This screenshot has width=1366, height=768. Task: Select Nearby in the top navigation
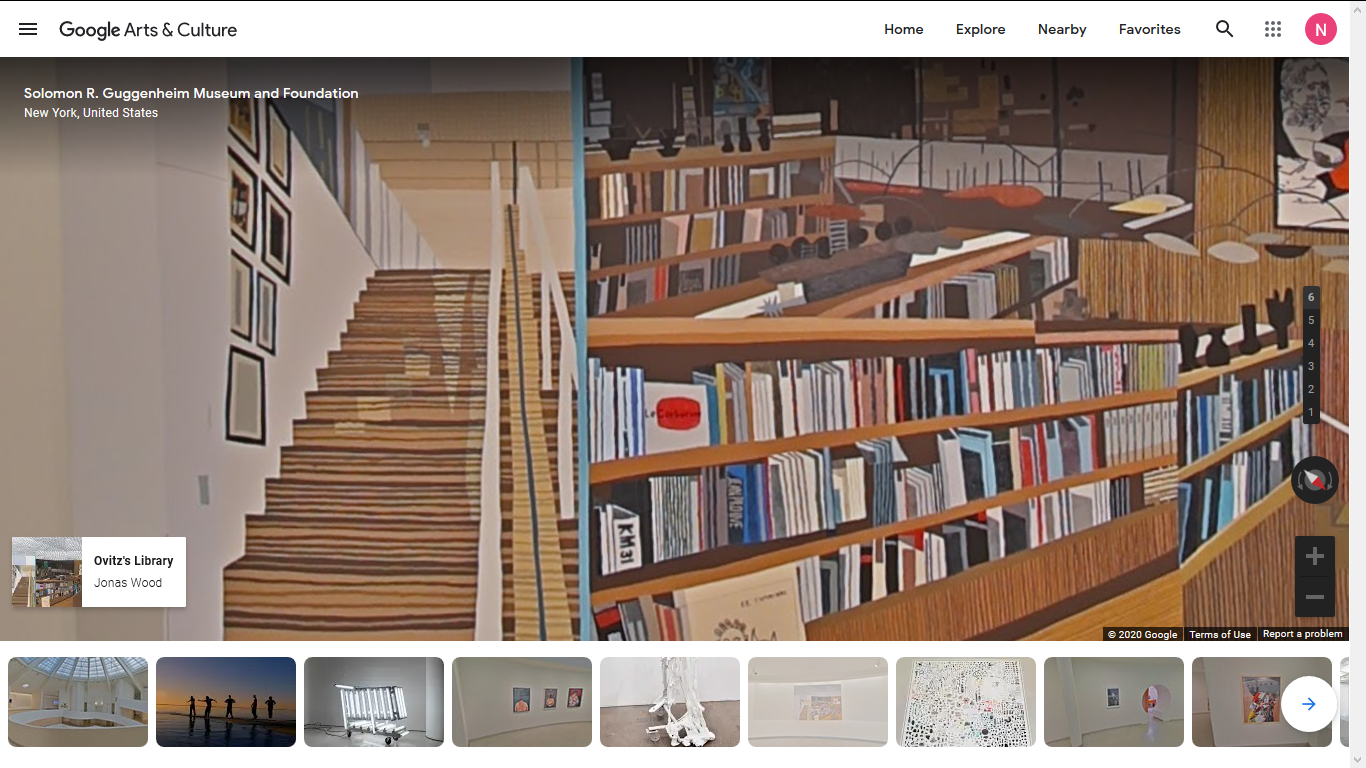pos(1062,29)
